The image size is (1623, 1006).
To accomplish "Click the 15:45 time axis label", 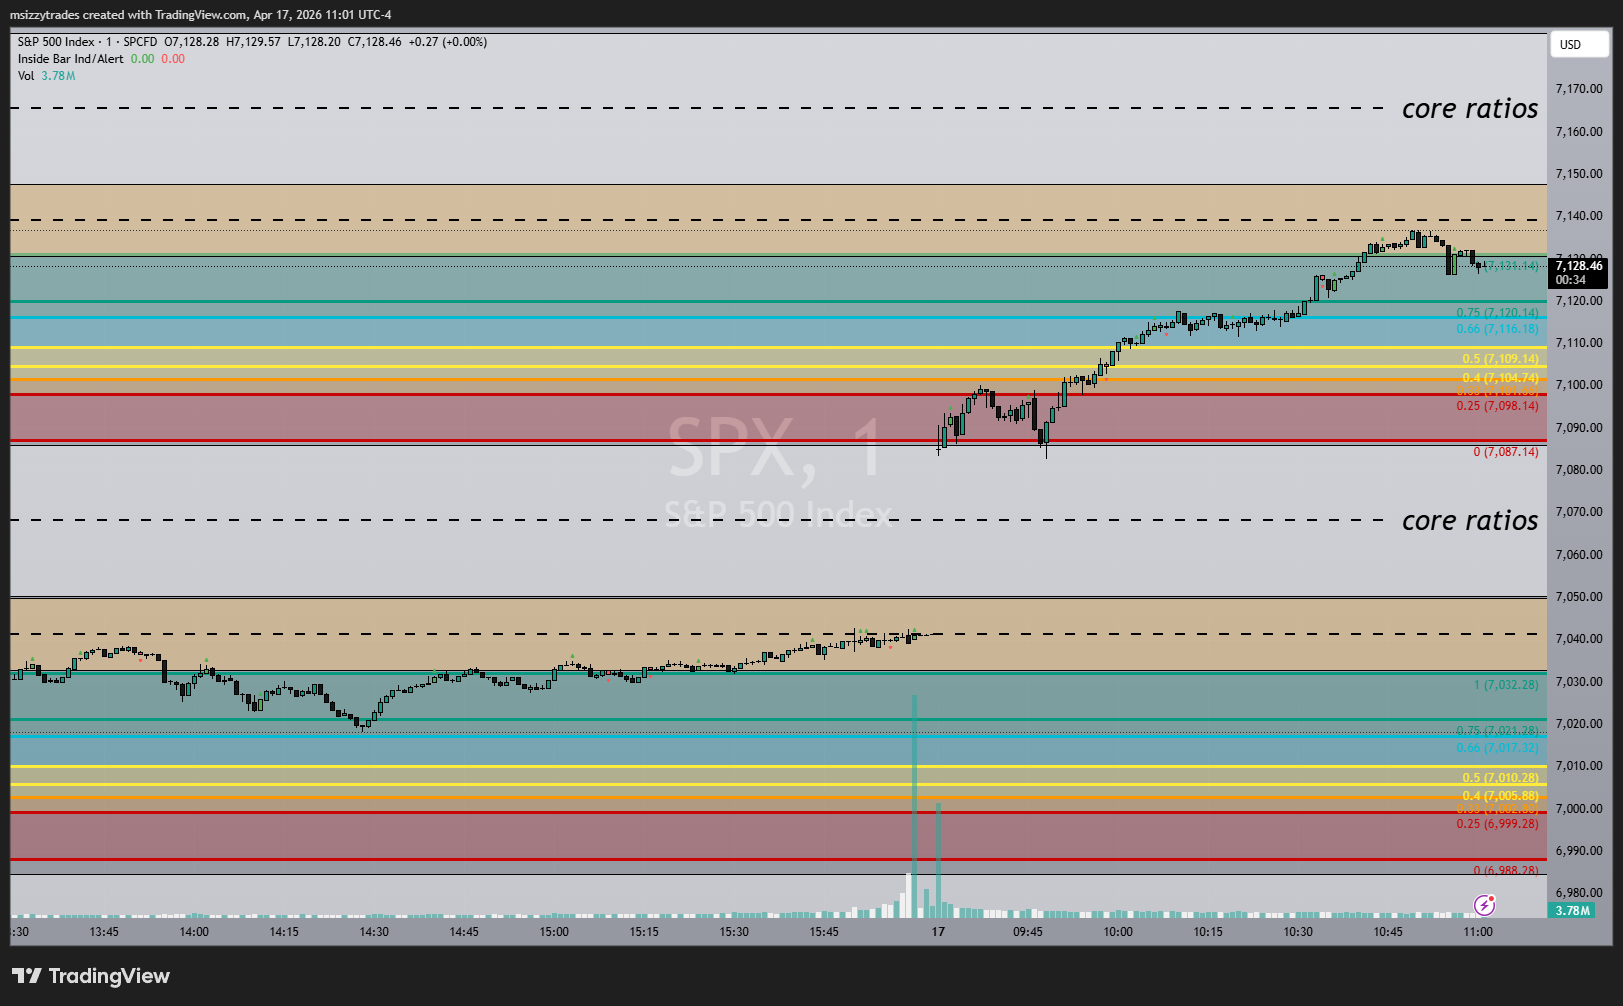I will pos(824,932).
